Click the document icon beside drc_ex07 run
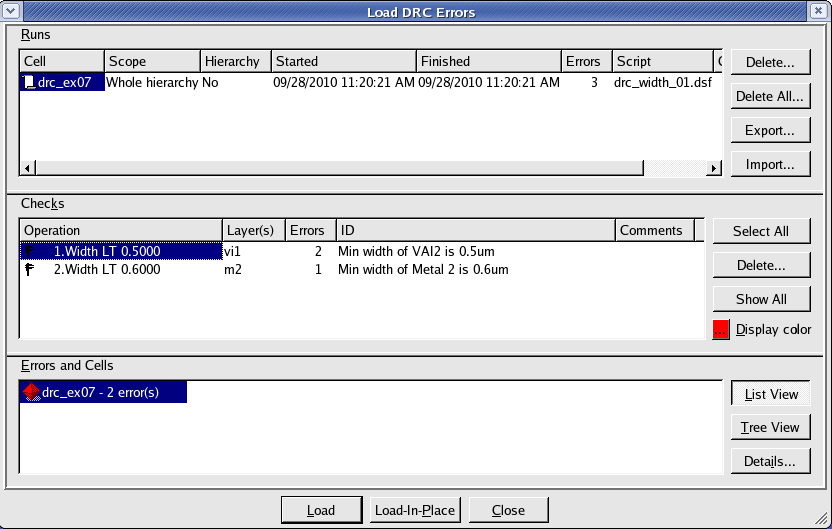This screenshot has height=529, width=832. (29, 83)
